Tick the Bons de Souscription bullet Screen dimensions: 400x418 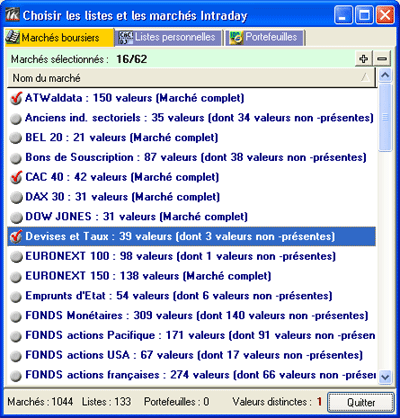pos(16,158)
